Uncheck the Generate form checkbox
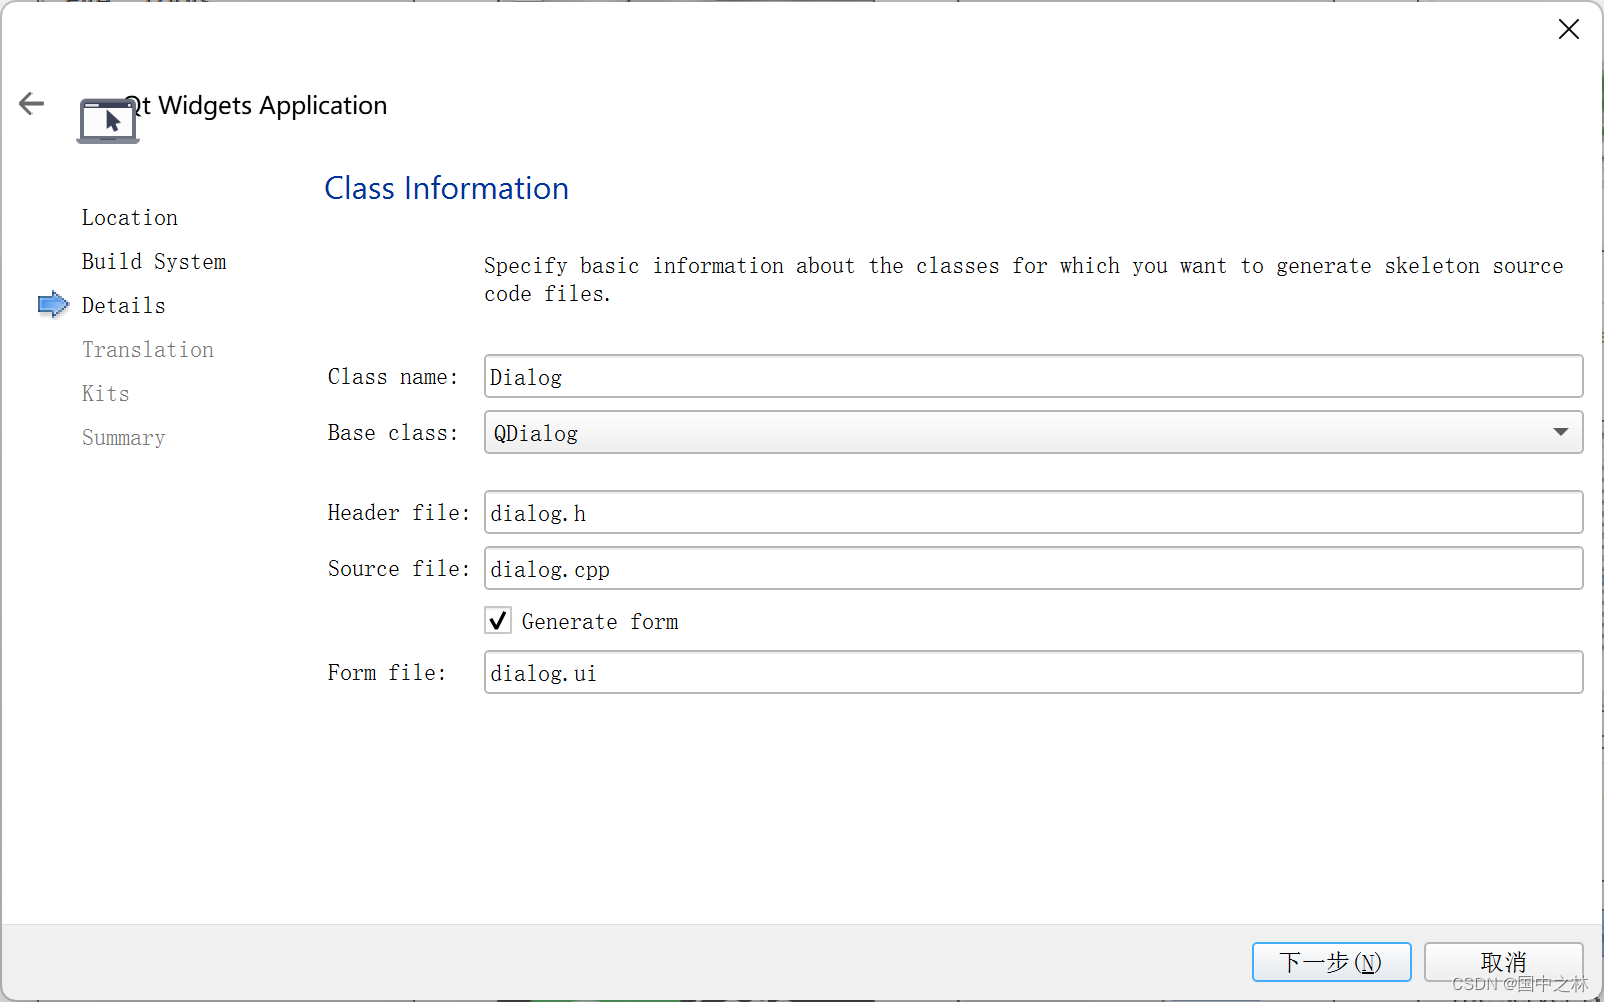This screenshot has height=1002, width=1604. [498, 621]
